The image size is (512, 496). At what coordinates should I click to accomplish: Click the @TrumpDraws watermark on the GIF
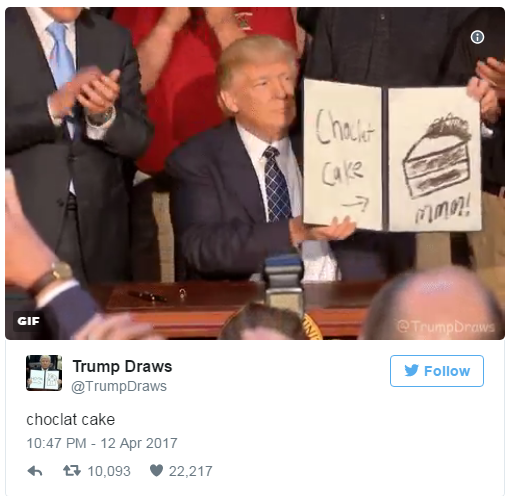coord(446,327)
